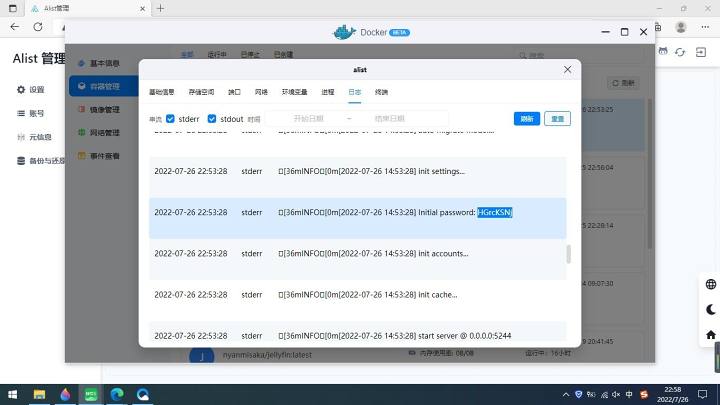Switch to the 网络 tab
720x405 pixels.
point(261,92)
